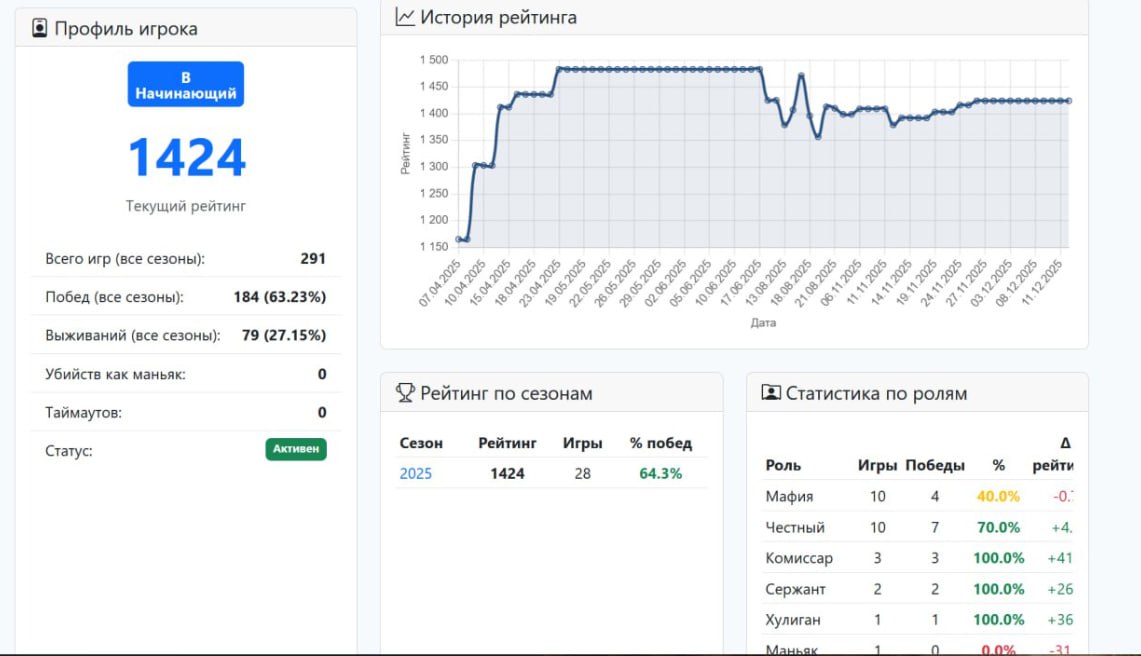The image size is (1141, 656).
Task: Click the large current rating number 1424
Action: [x=186, y=158]
